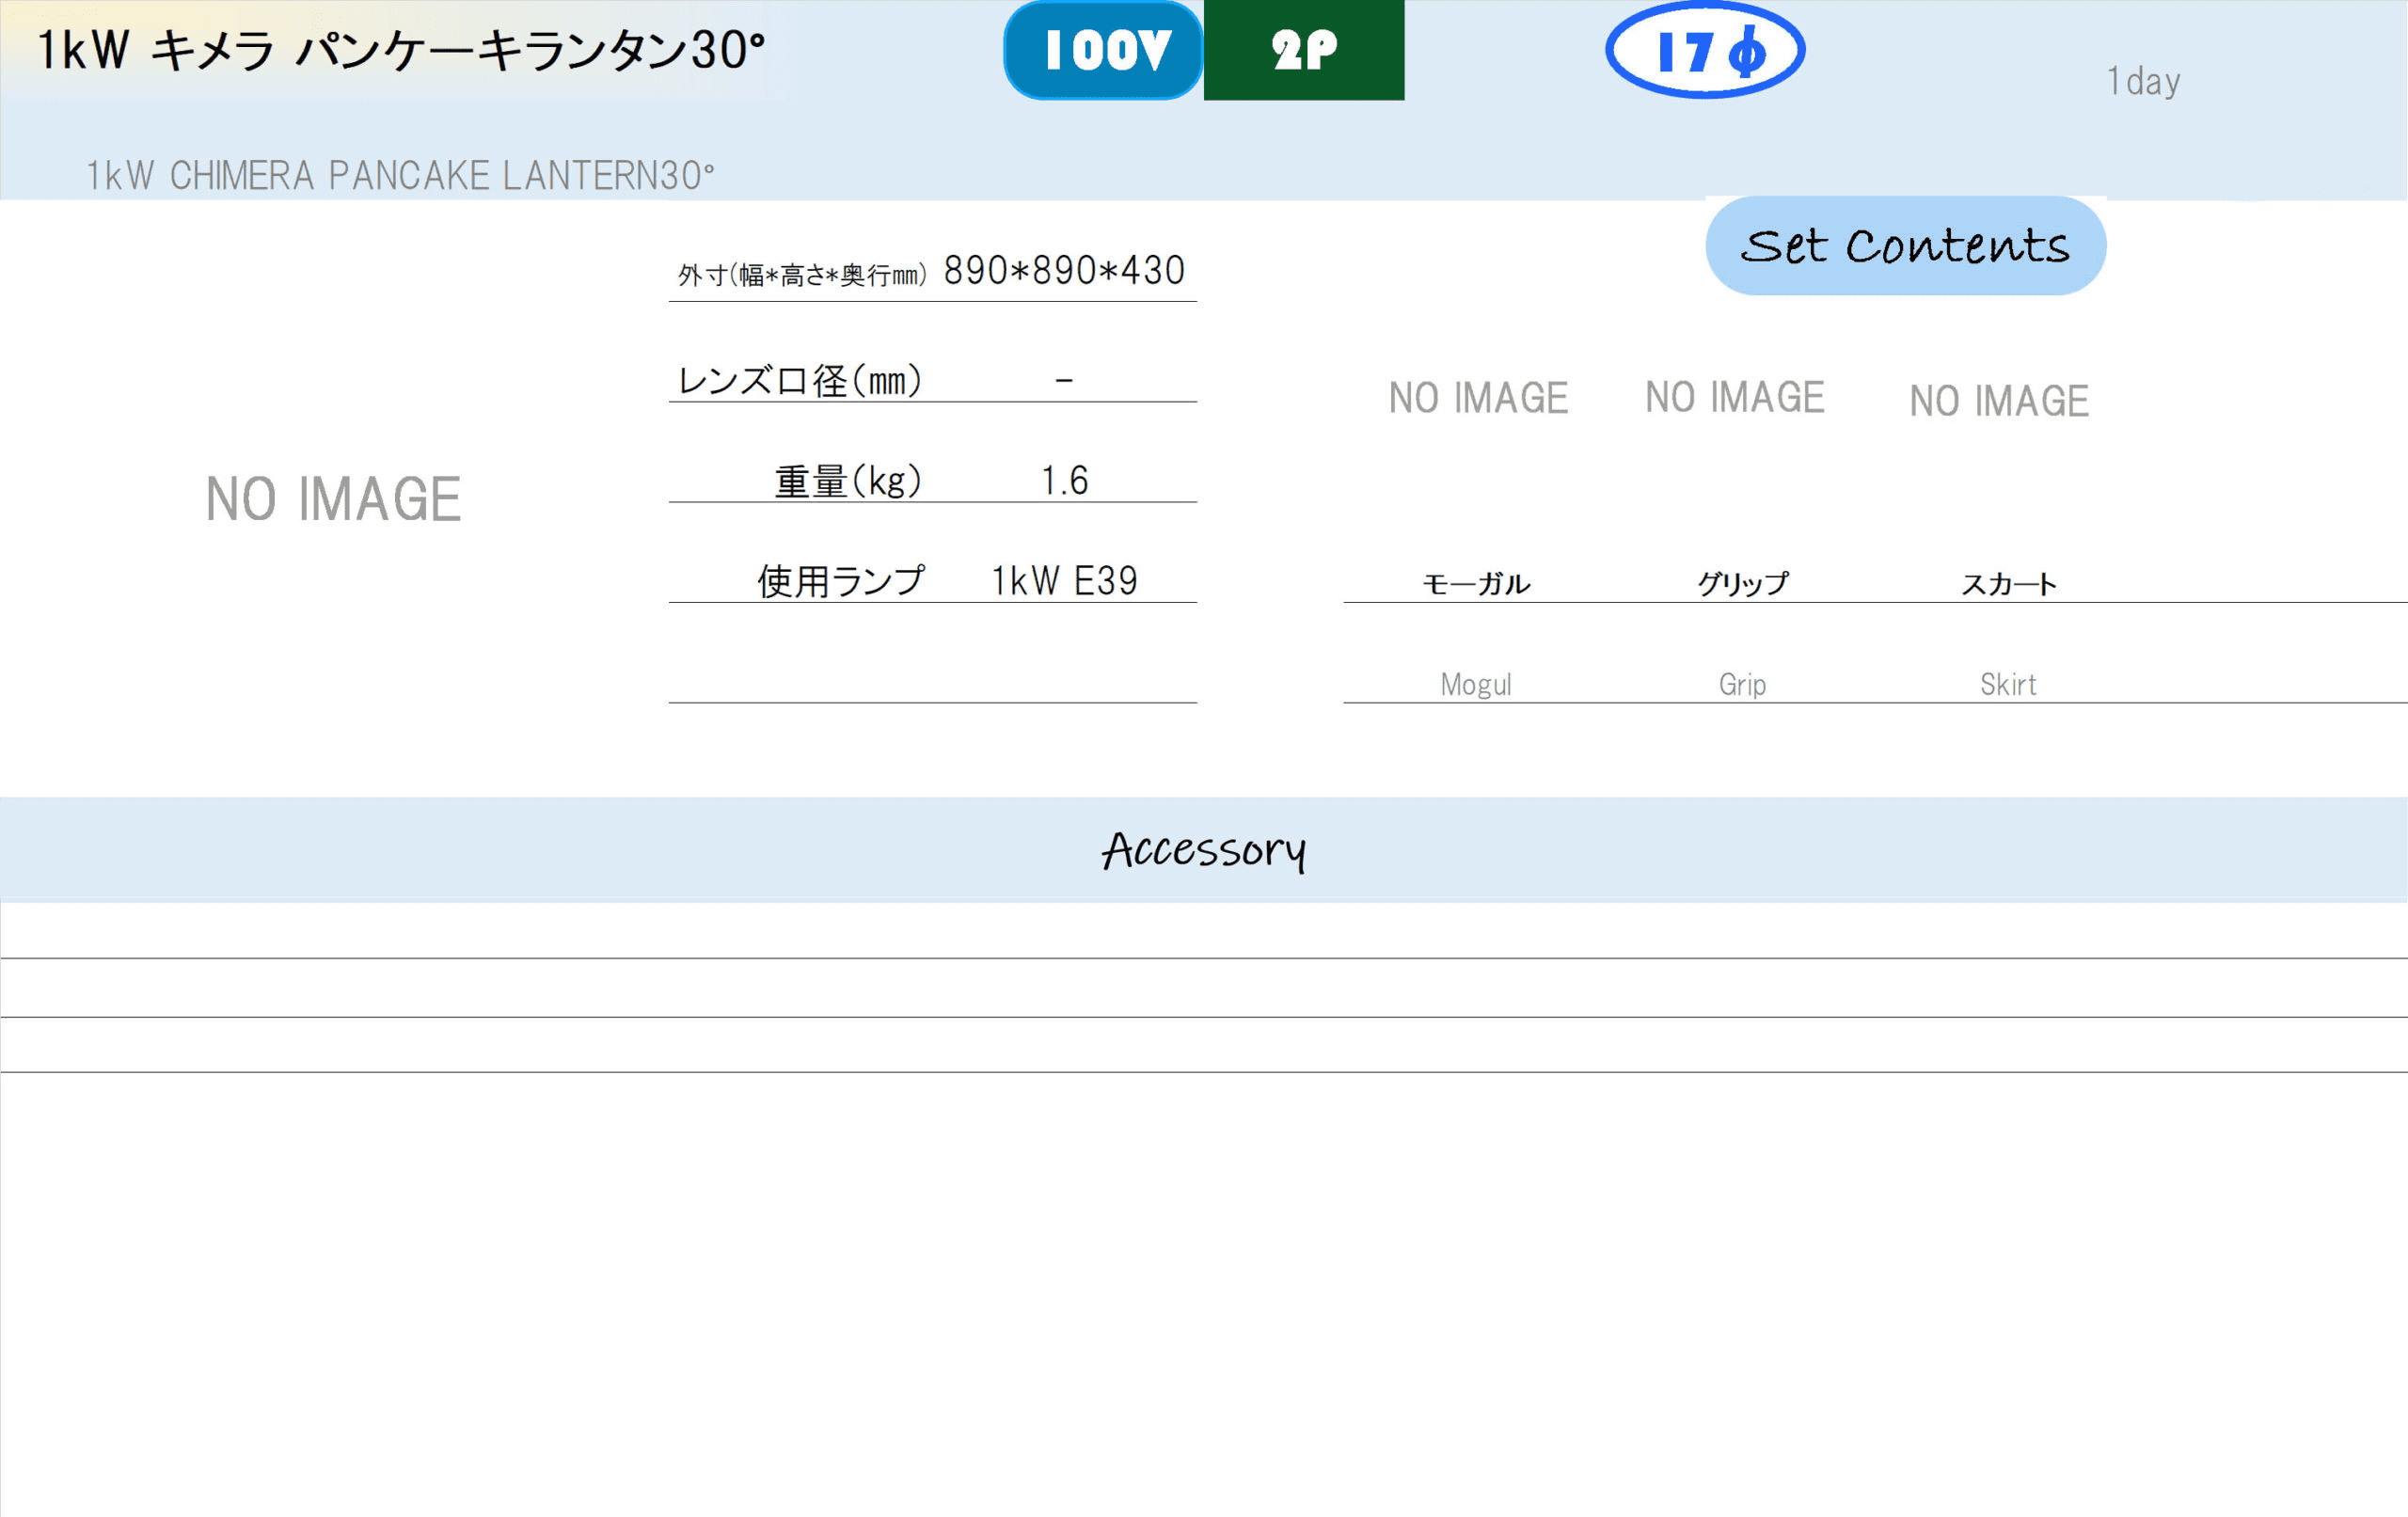Image resolution: width=2408 pixels, height=1517 pixels.
Task: Click the 外寸(幅*高さ*奥行mm) label
Action: pos(802,275)
